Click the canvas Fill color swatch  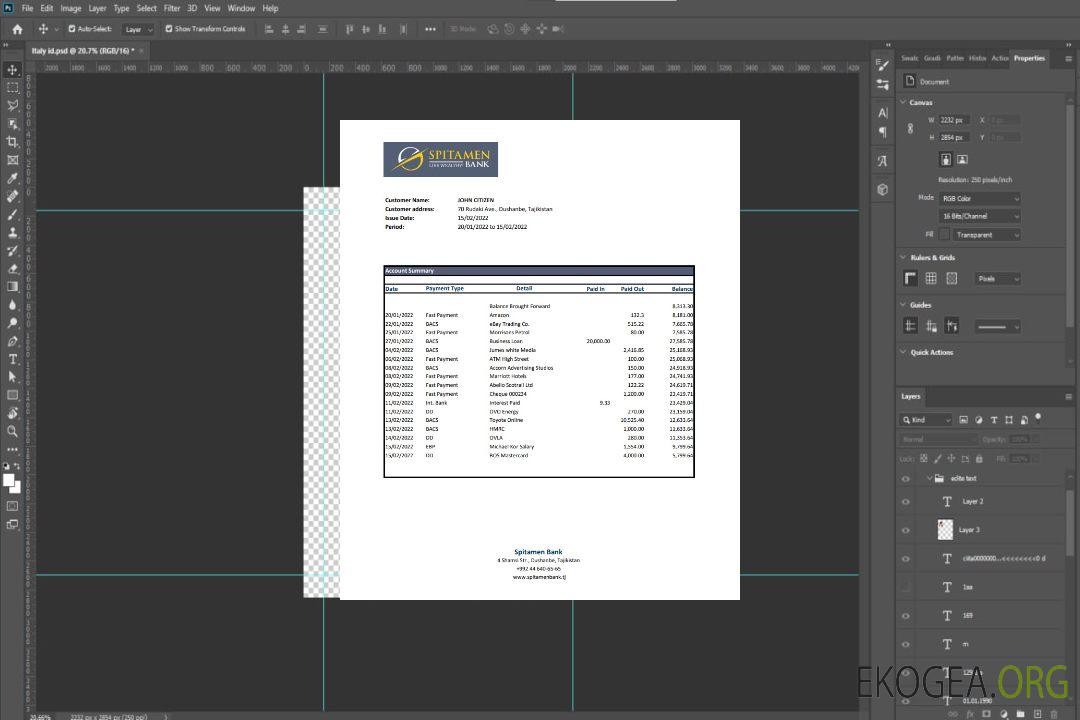(944, 235)
